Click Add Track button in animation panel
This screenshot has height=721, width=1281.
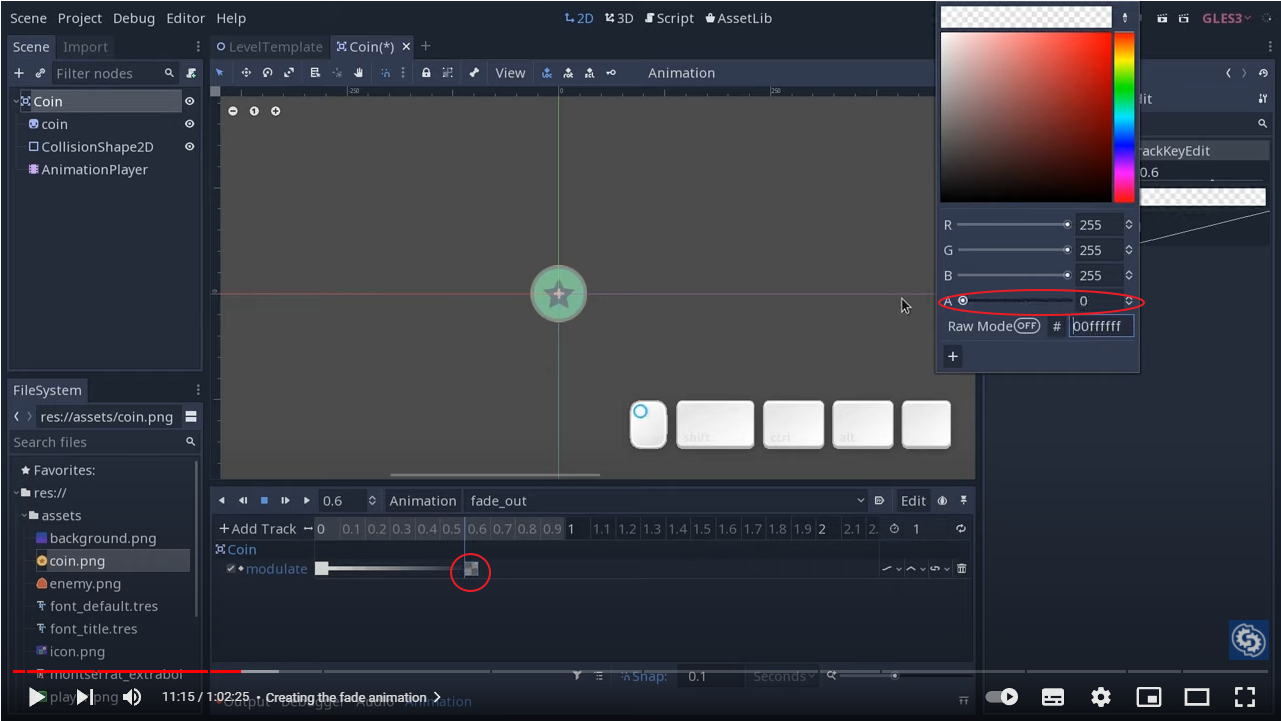(258, 529)
